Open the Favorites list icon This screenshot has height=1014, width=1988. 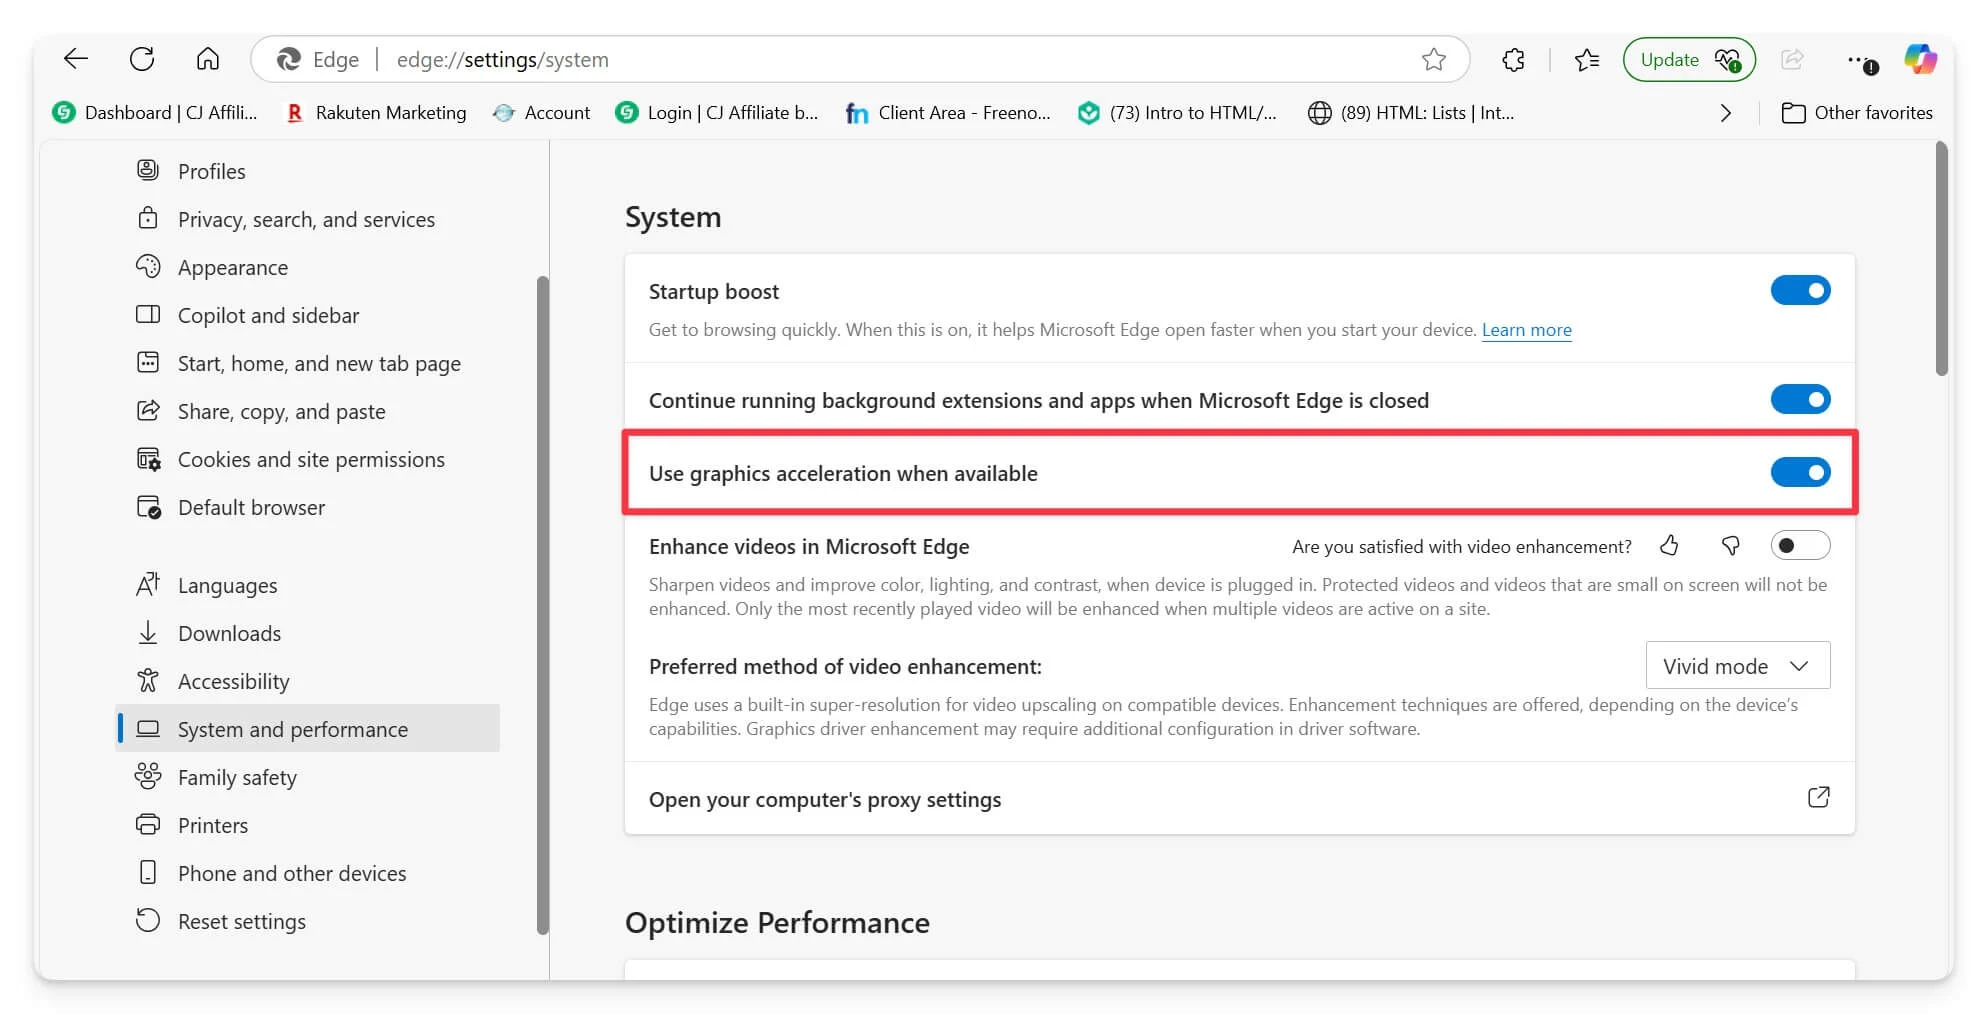click(x=1586, y=60)
